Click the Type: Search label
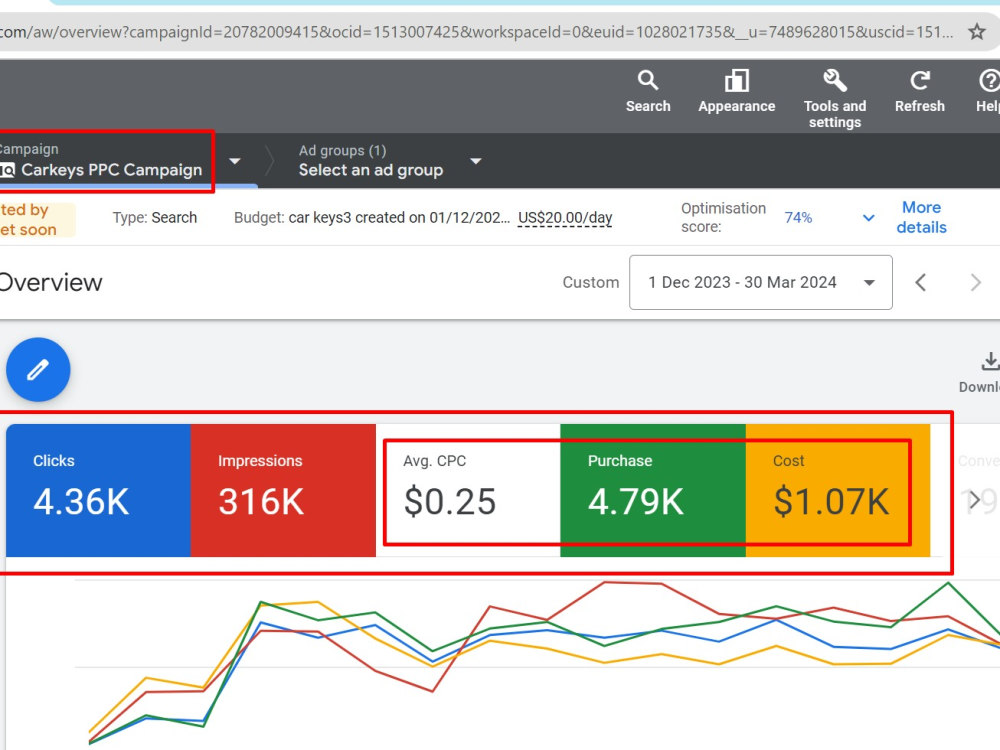This screenshot has height=750, width=1000. point(155,217)
